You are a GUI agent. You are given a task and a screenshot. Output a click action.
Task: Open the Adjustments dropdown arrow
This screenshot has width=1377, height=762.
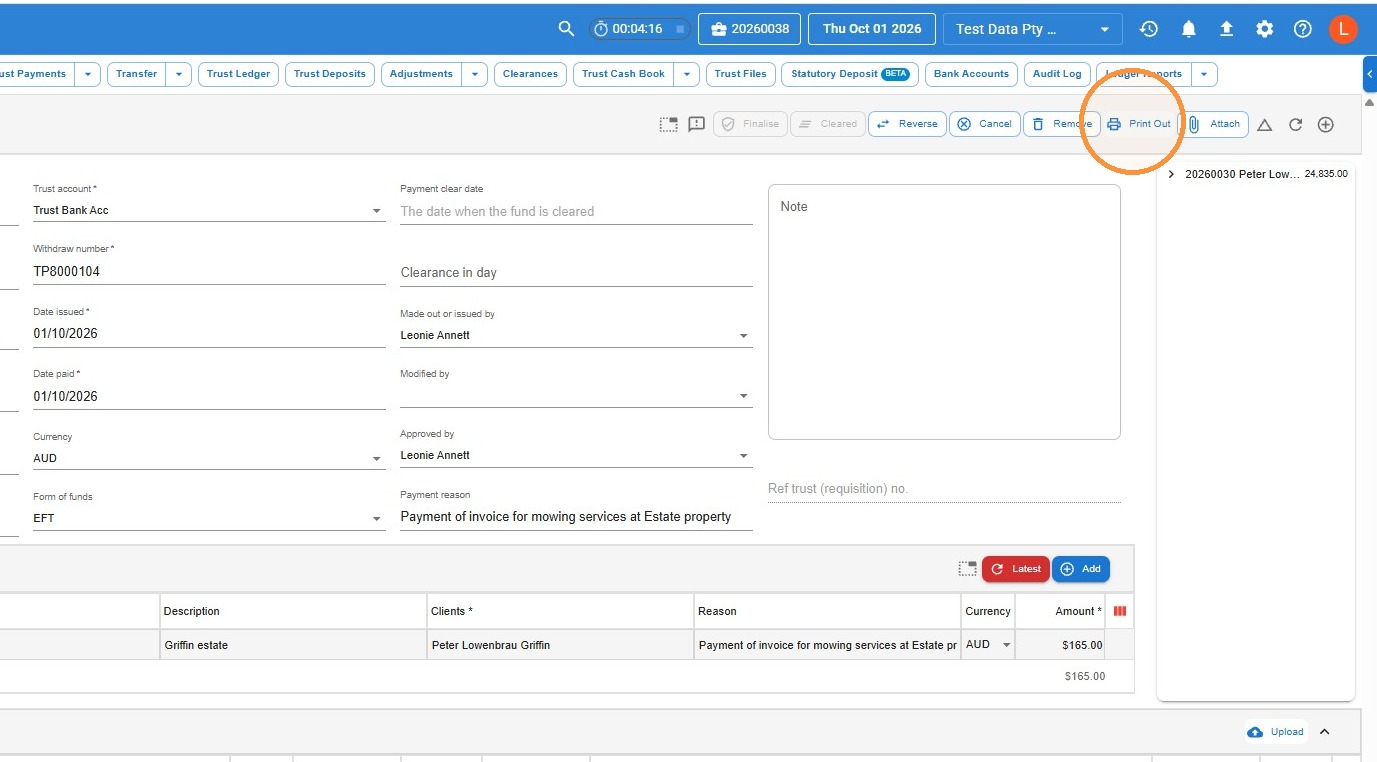475,74
